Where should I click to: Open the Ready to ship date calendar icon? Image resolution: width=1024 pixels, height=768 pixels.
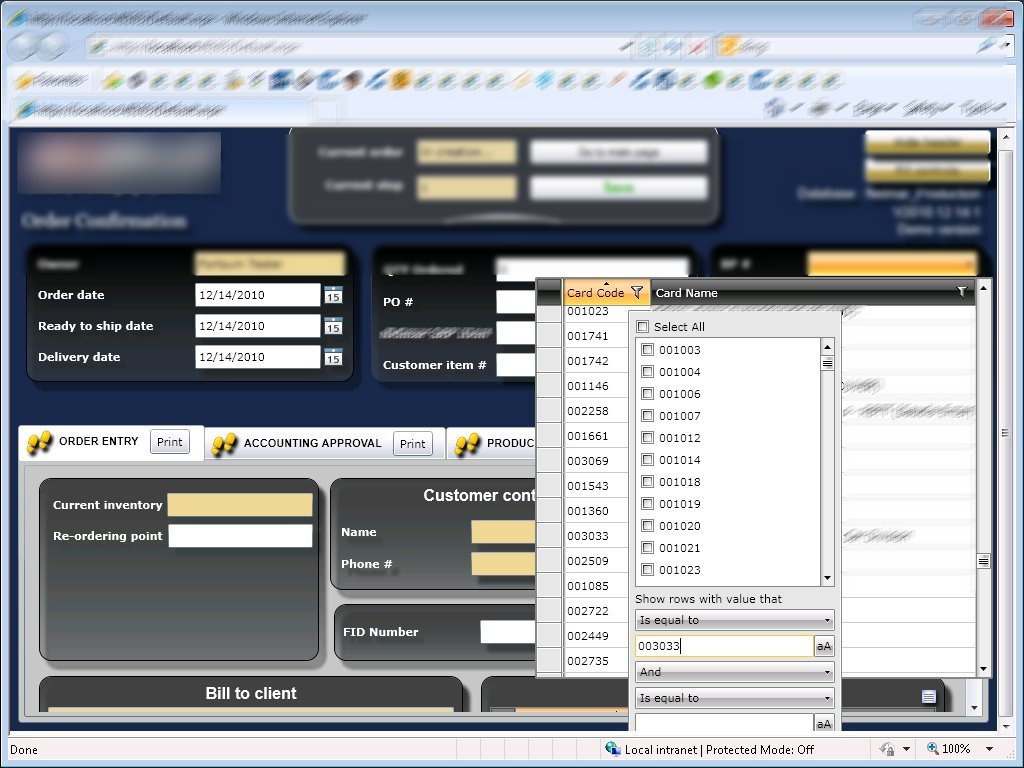click(333, 326)
